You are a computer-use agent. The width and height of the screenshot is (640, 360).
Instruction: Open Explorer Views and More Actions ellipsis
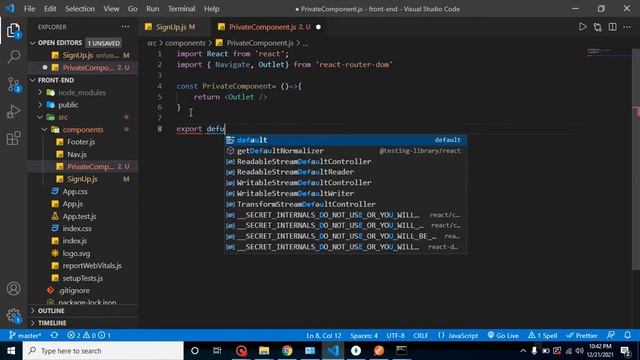tap(125, 27)
